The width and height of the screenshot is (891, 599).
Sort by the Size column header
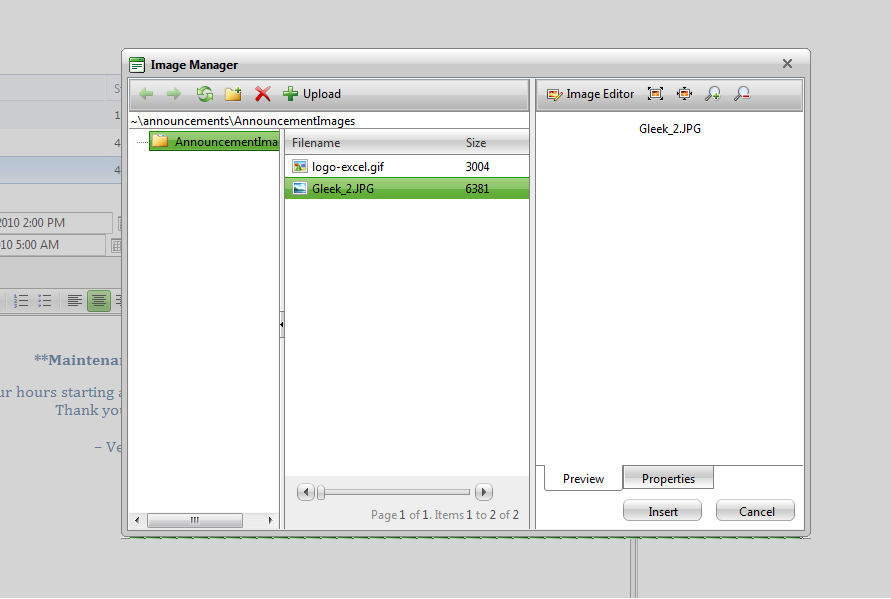476,143
